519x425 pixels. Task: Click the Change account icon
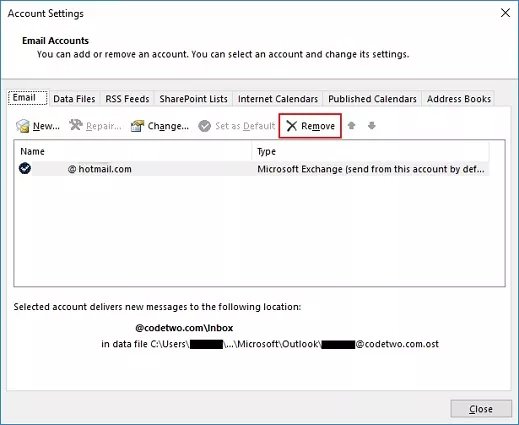(137, 126)
